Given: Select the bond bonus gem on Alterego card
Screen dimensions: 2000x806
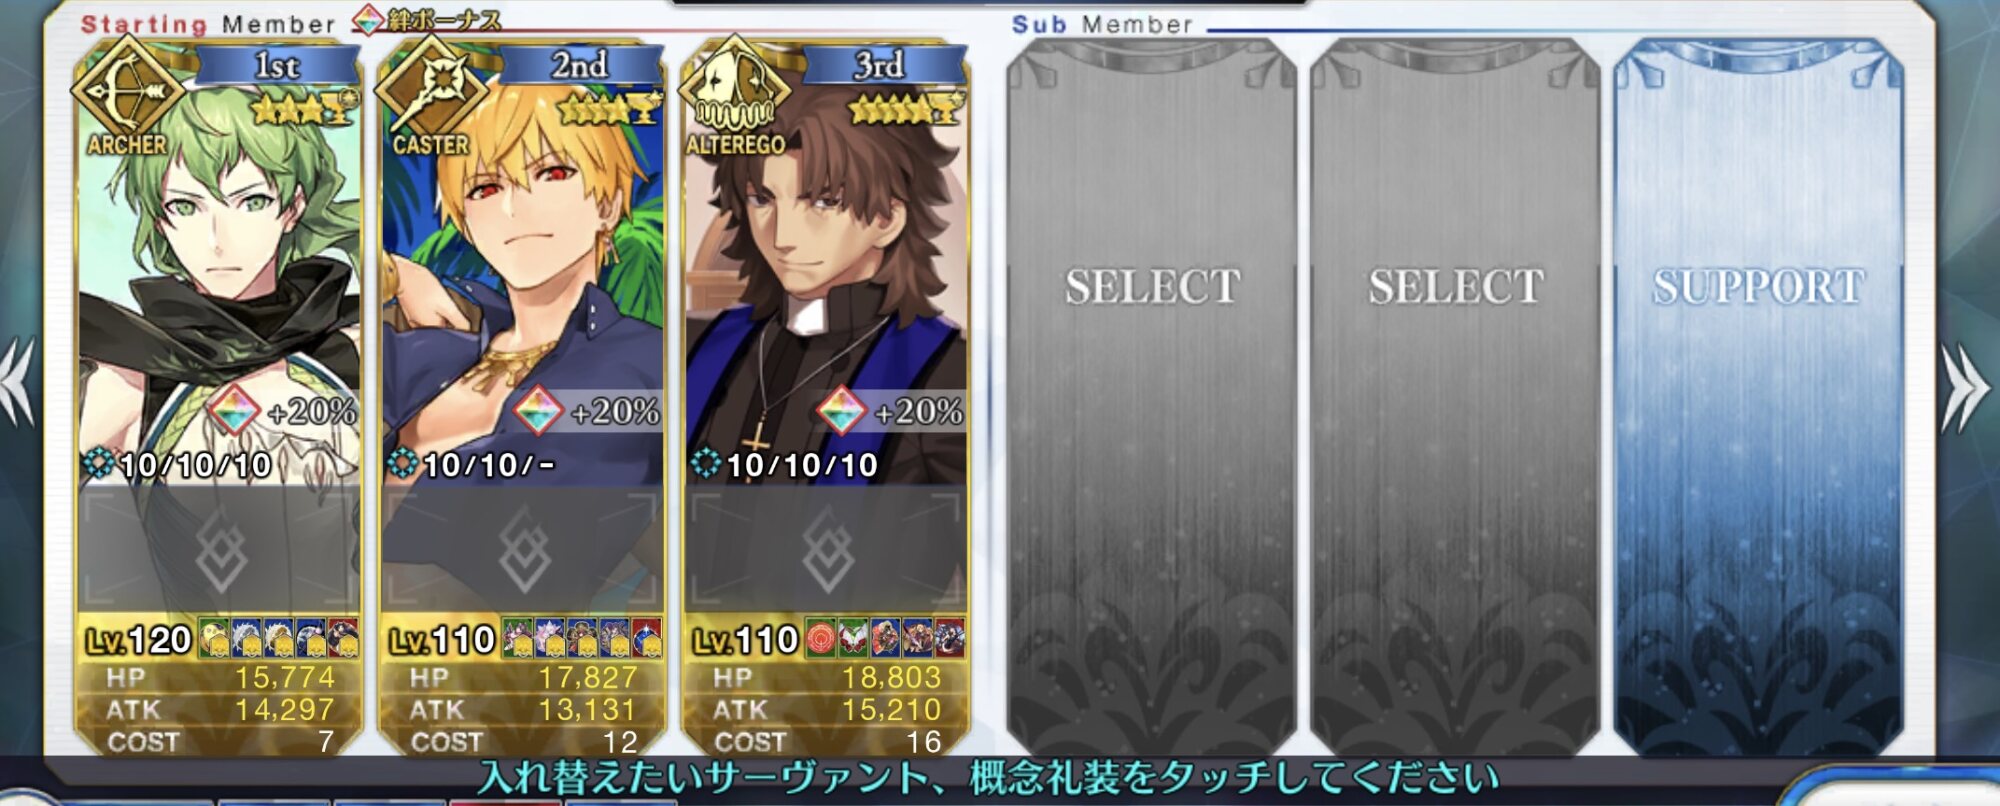Looking at the screenshot, I should coord(842,411).
